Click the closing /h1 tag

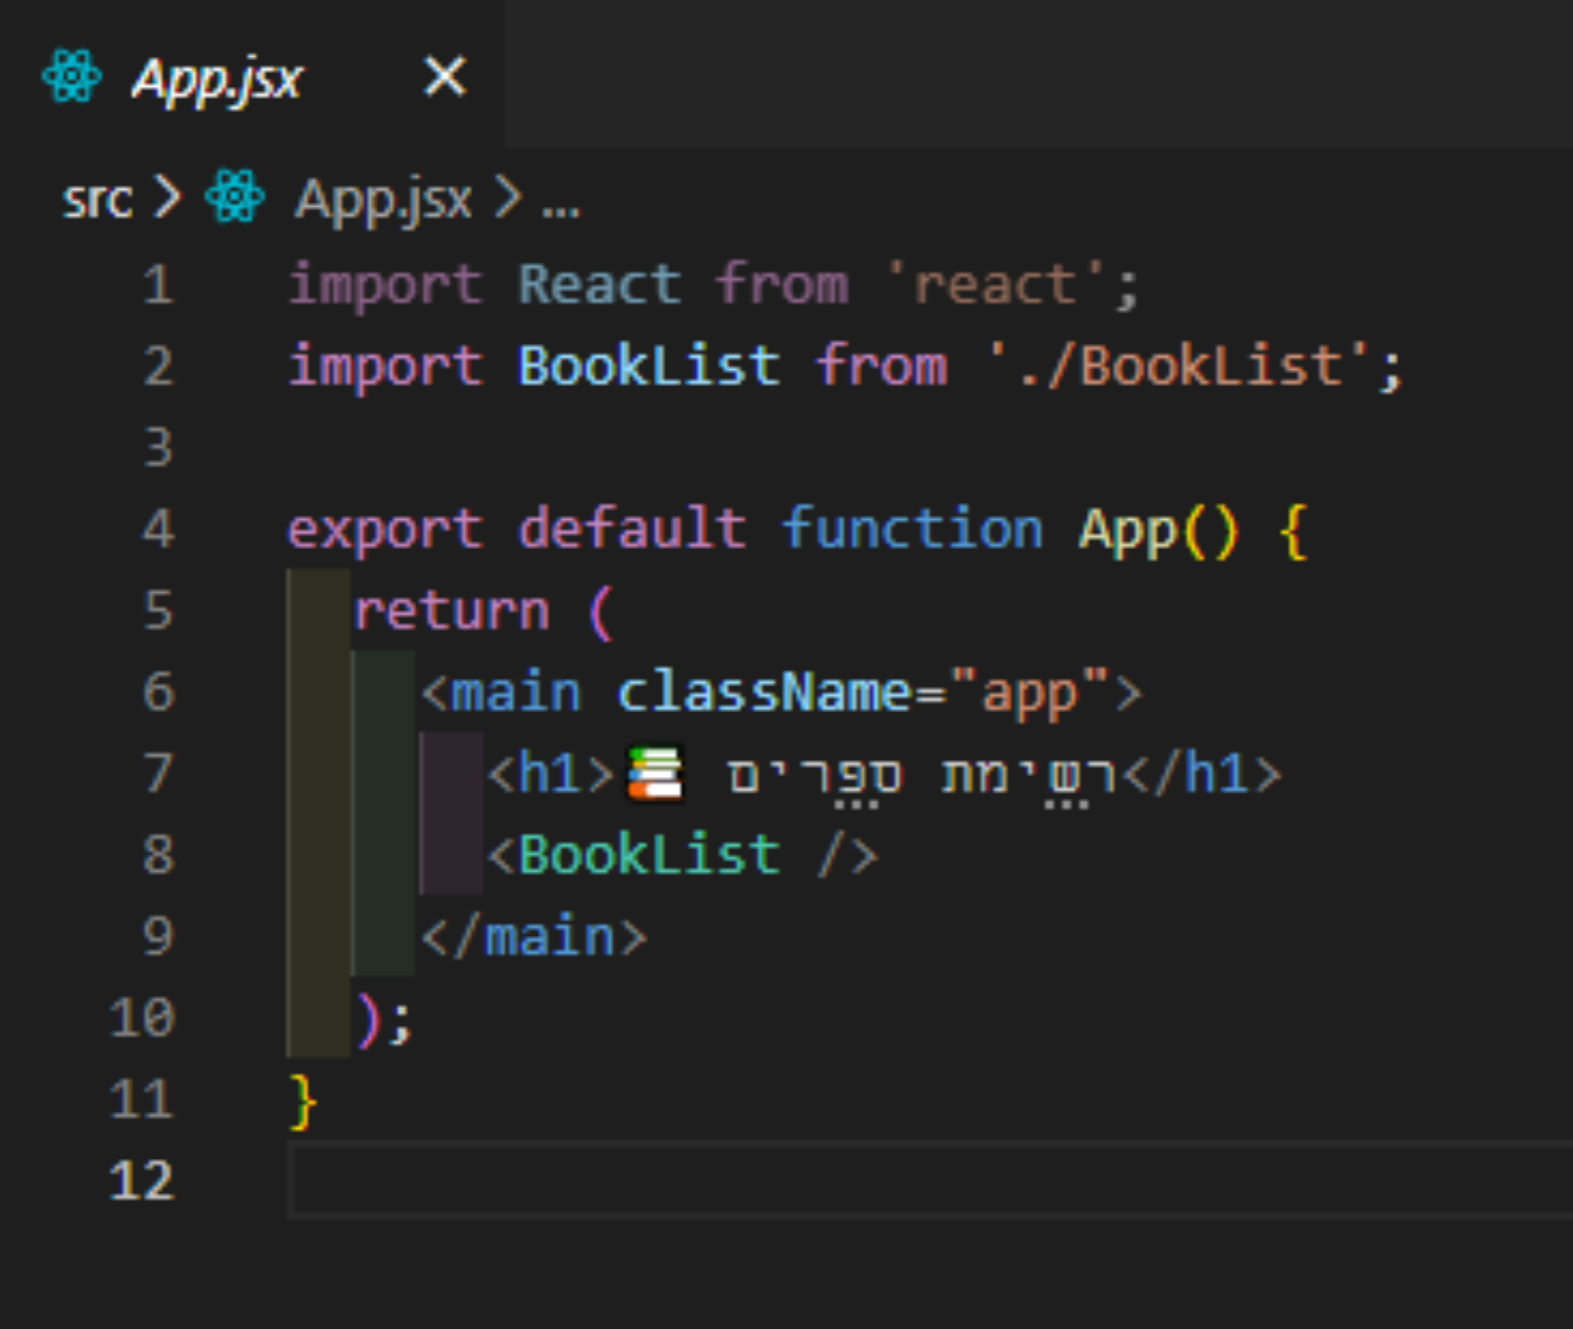coord(1202,773)
